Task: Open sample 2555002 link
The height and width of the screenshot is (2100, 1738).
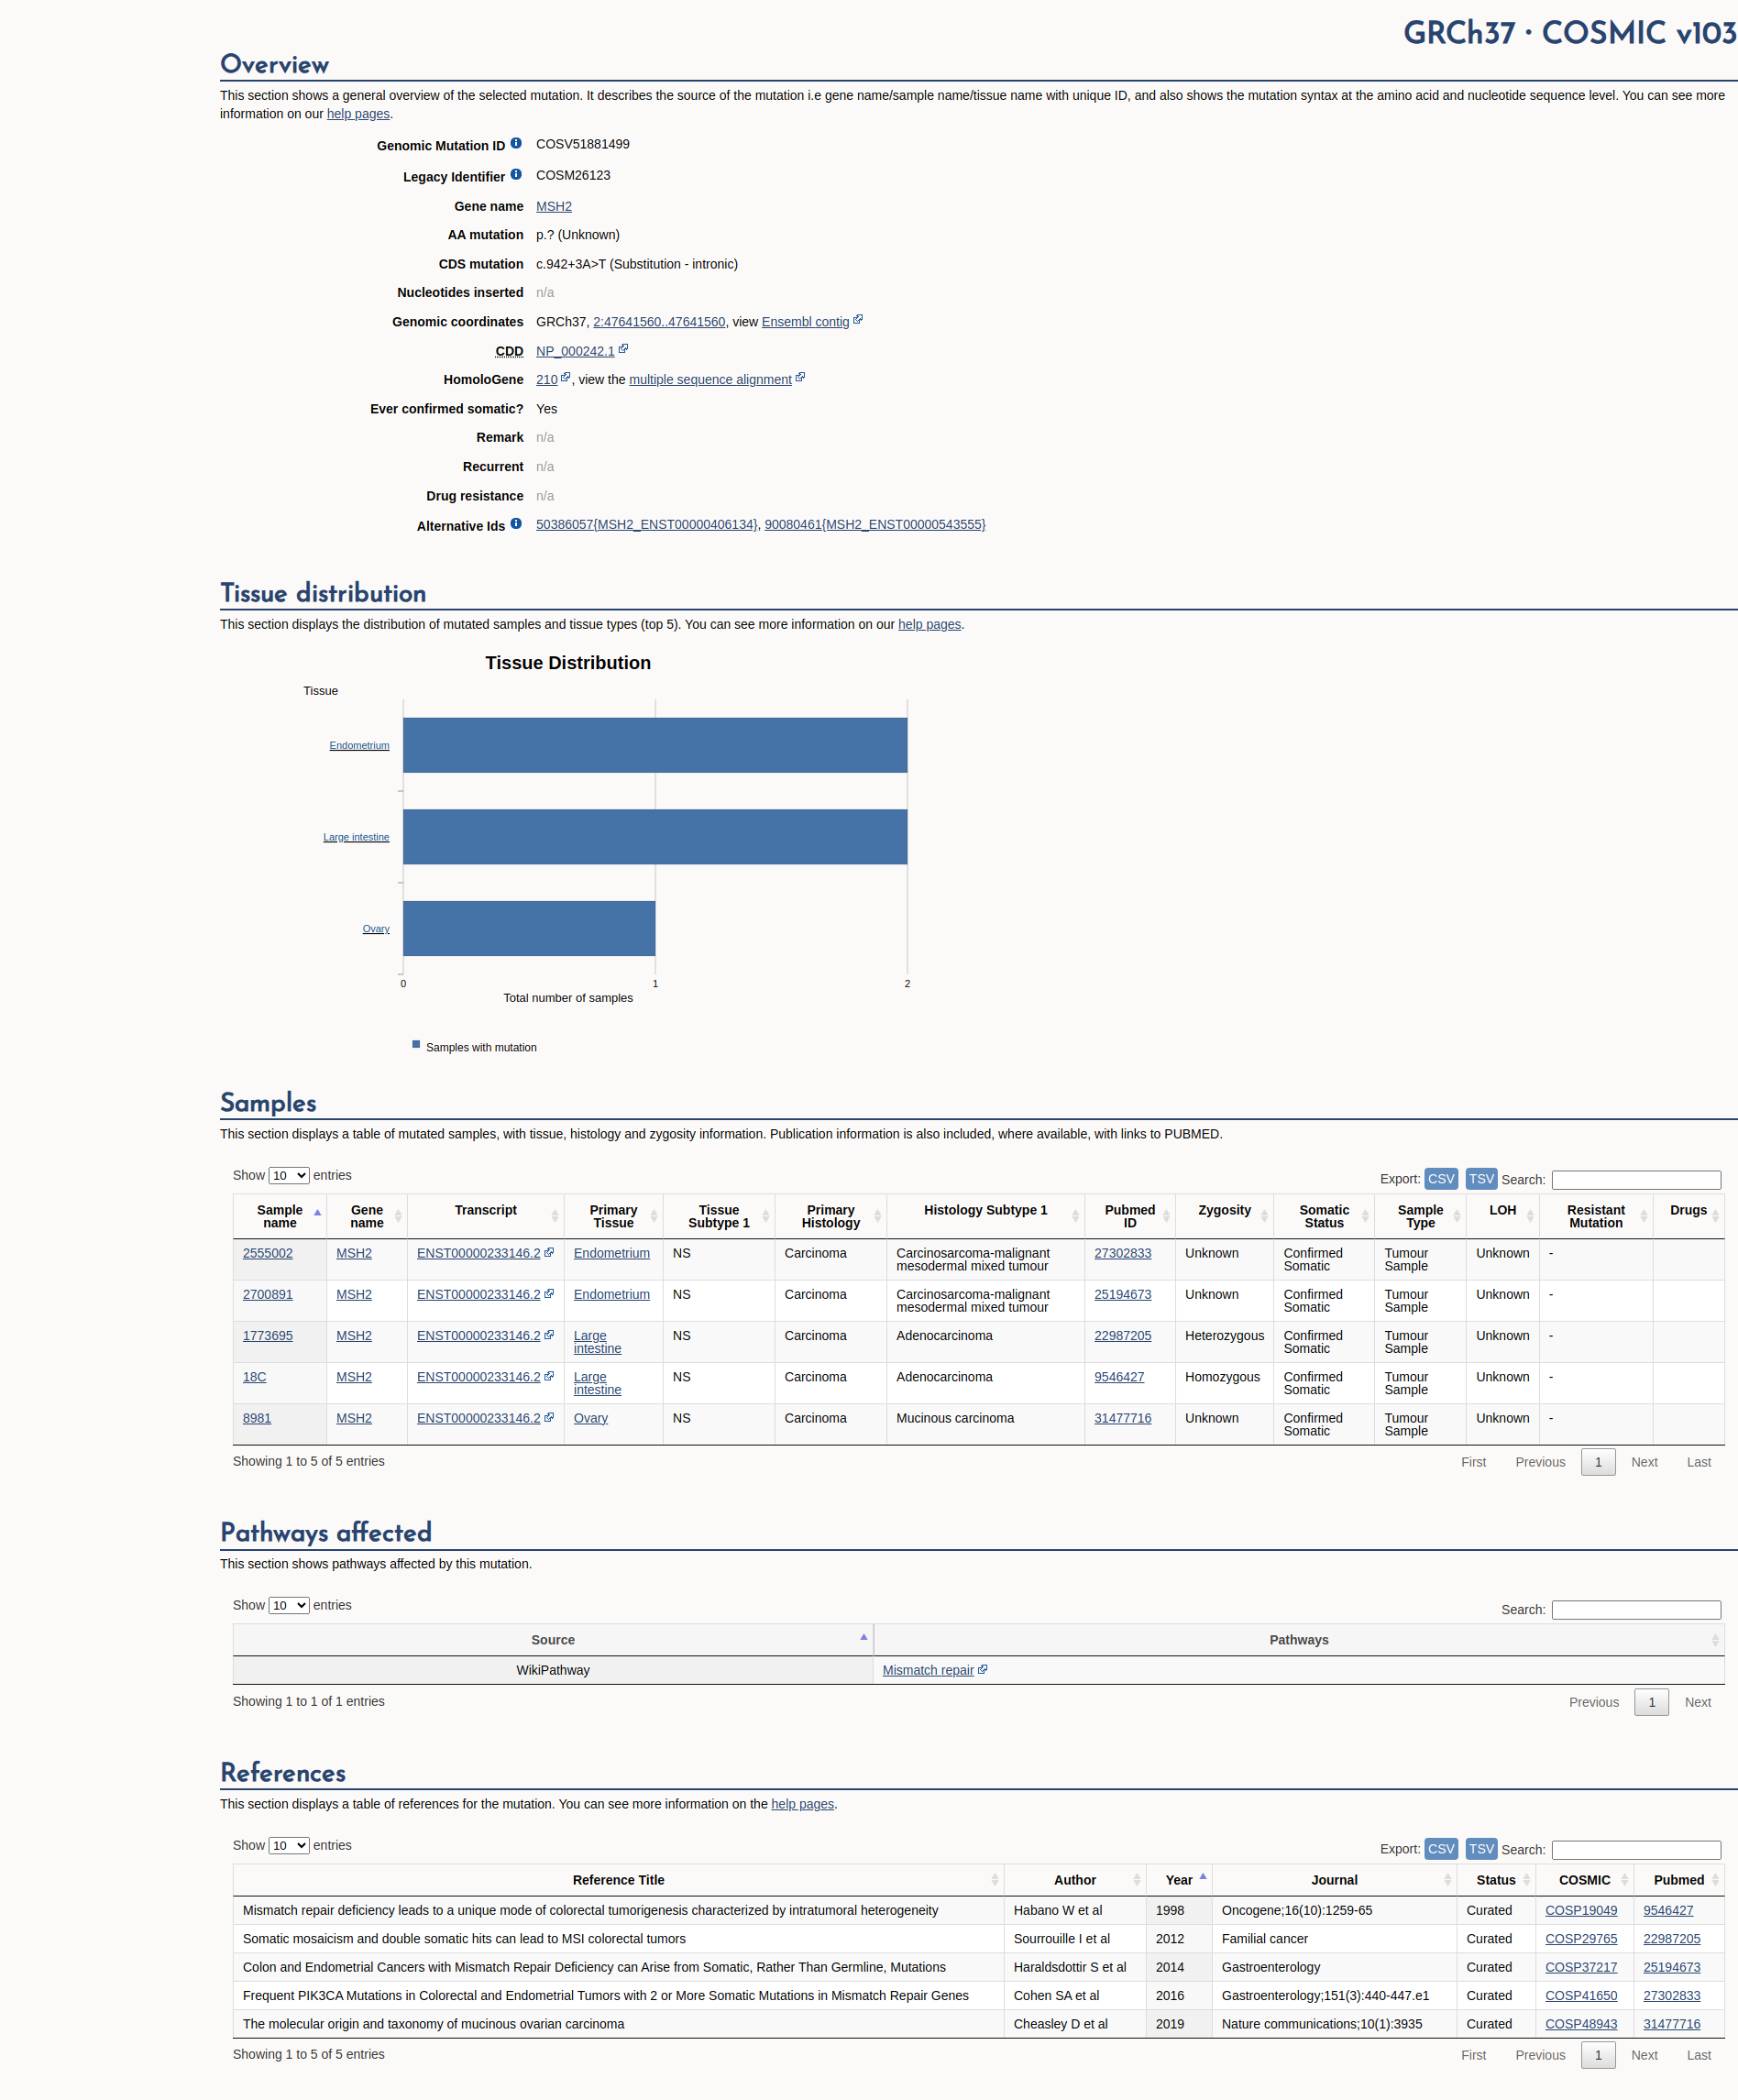Action: pyautogui.click(x=268, y=1253)
